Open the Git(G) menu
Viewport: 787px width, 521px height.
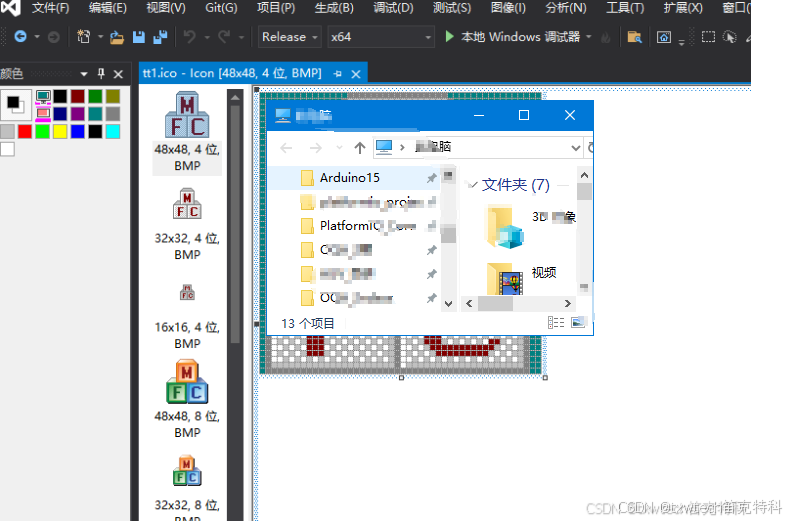coord(221,8)
